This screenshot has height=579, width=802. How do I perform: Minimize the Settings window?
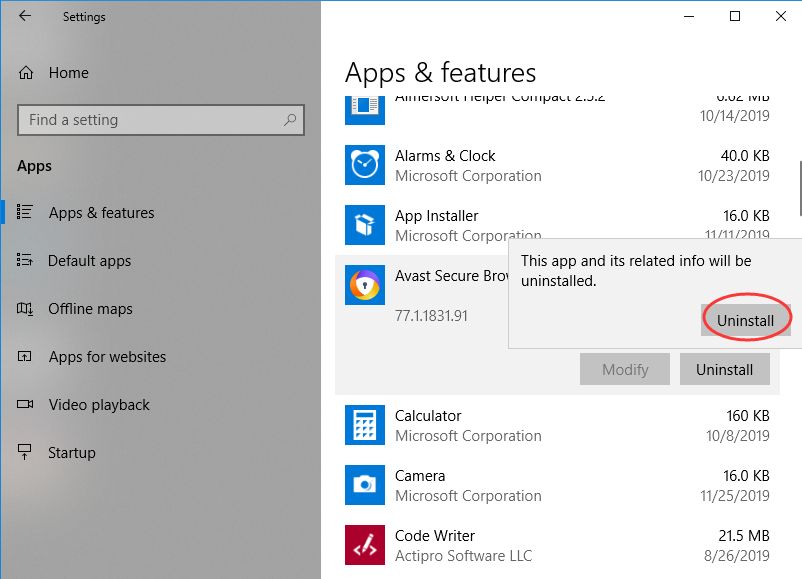point(689,16)
